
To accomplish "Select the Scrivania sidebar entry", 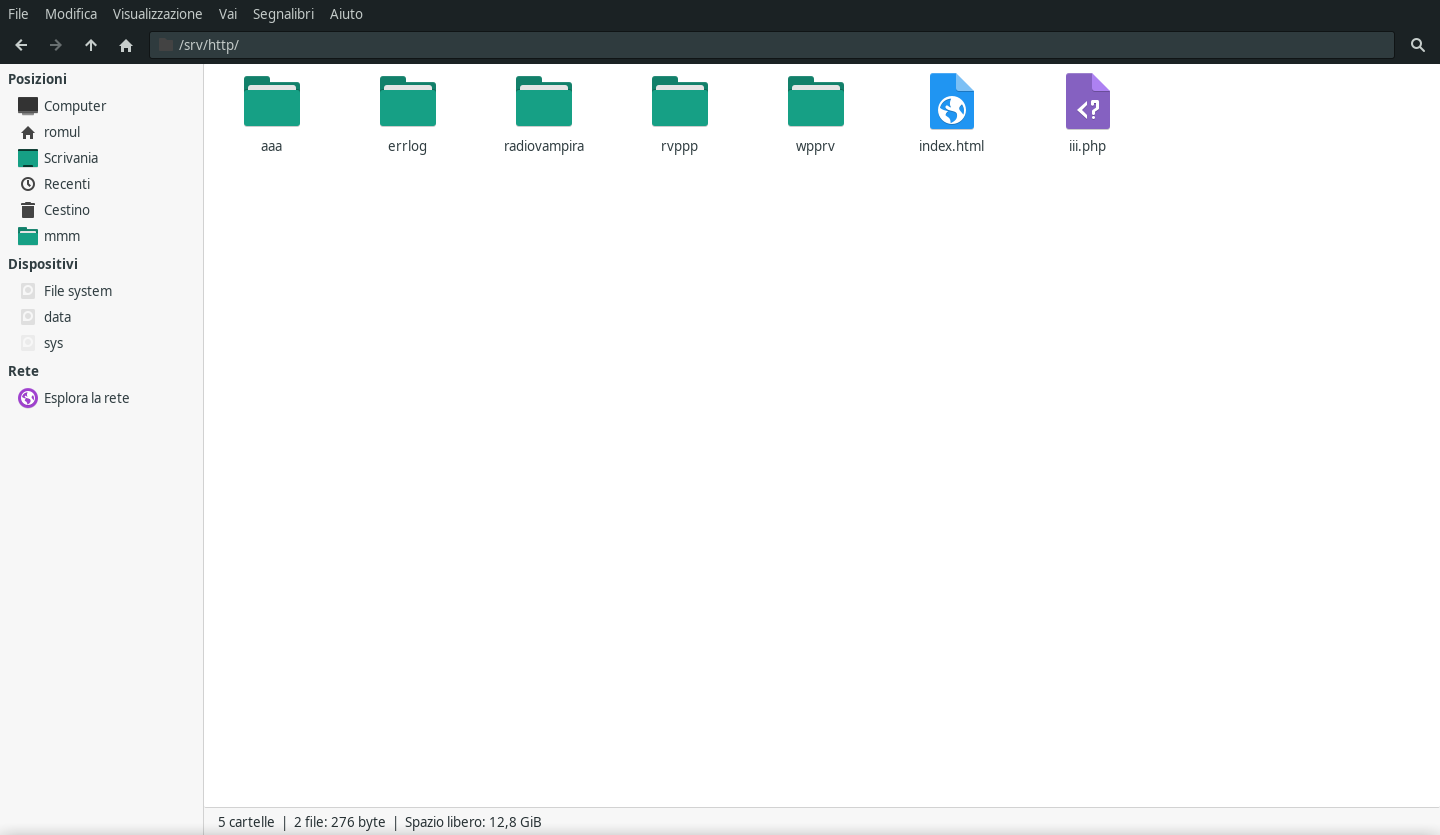I will (71, 158).
